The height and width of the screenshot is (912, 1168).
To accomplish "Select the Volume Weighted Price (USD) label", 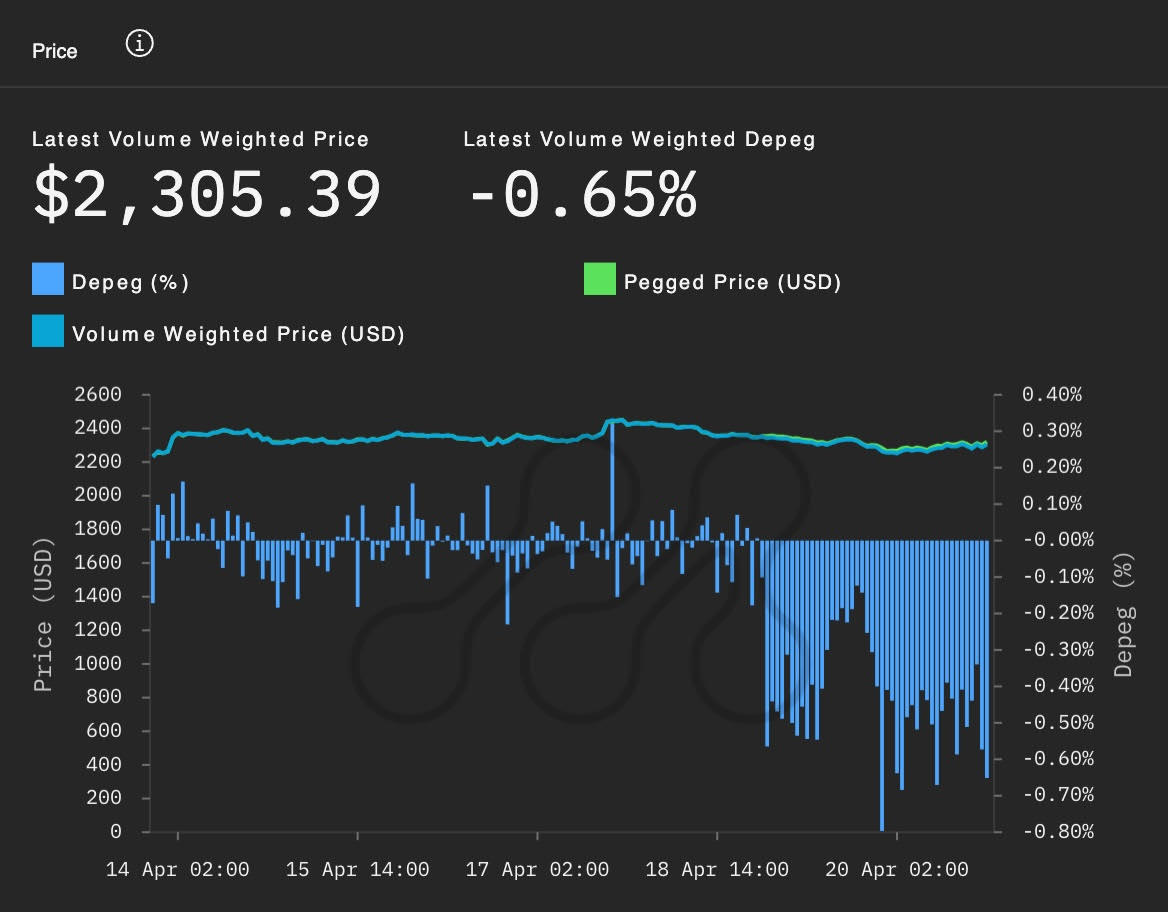I will [238, 334].
